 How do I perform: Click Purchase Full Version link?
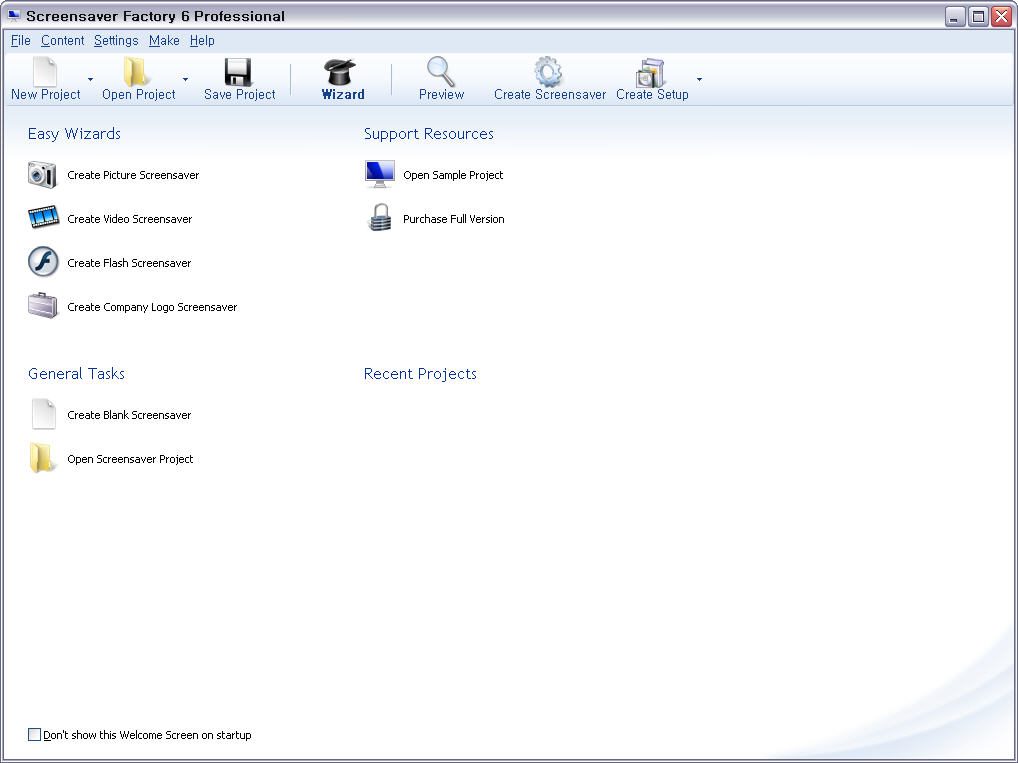pyautogui.click(x=453, y=219)
